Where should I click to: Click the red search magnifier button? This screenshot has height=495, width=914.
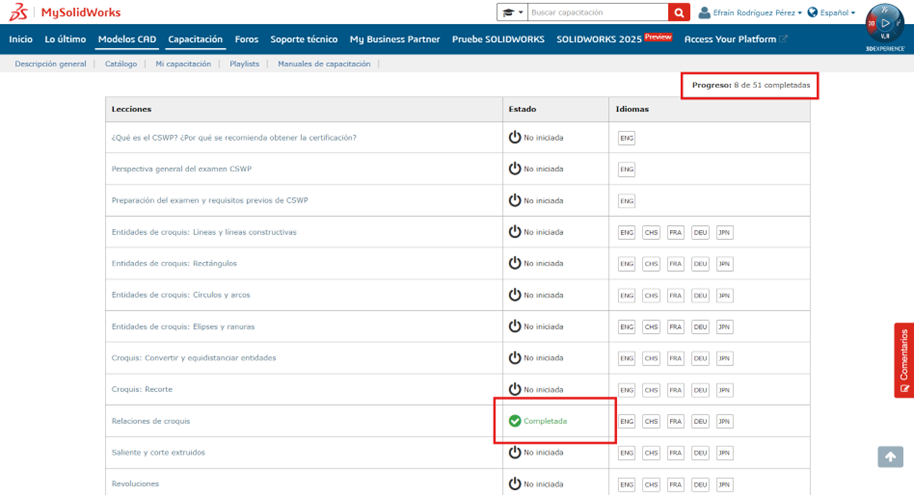pos(679,12)
